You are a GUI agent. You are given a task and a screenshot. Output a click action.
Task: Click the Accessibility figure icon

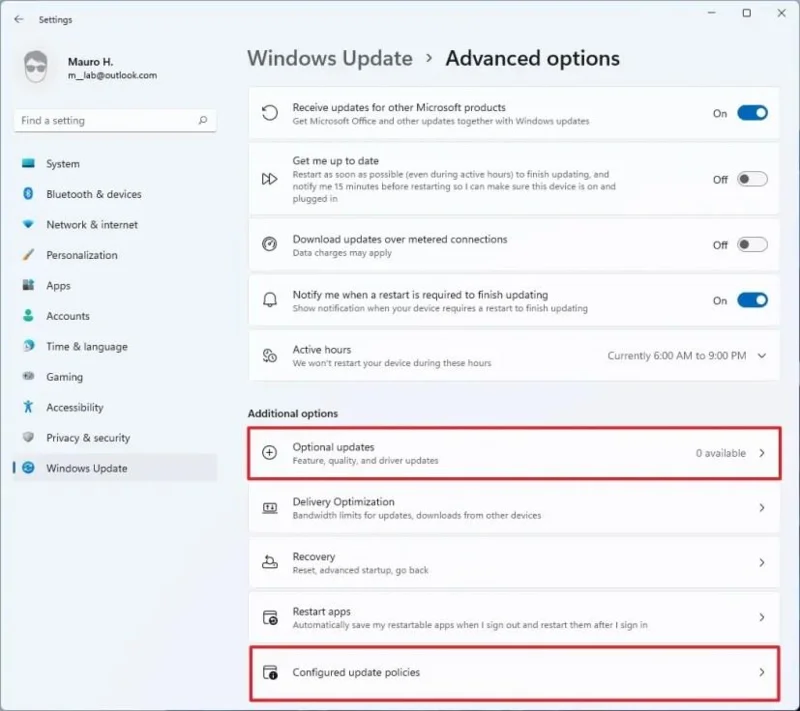coord(29,407)
